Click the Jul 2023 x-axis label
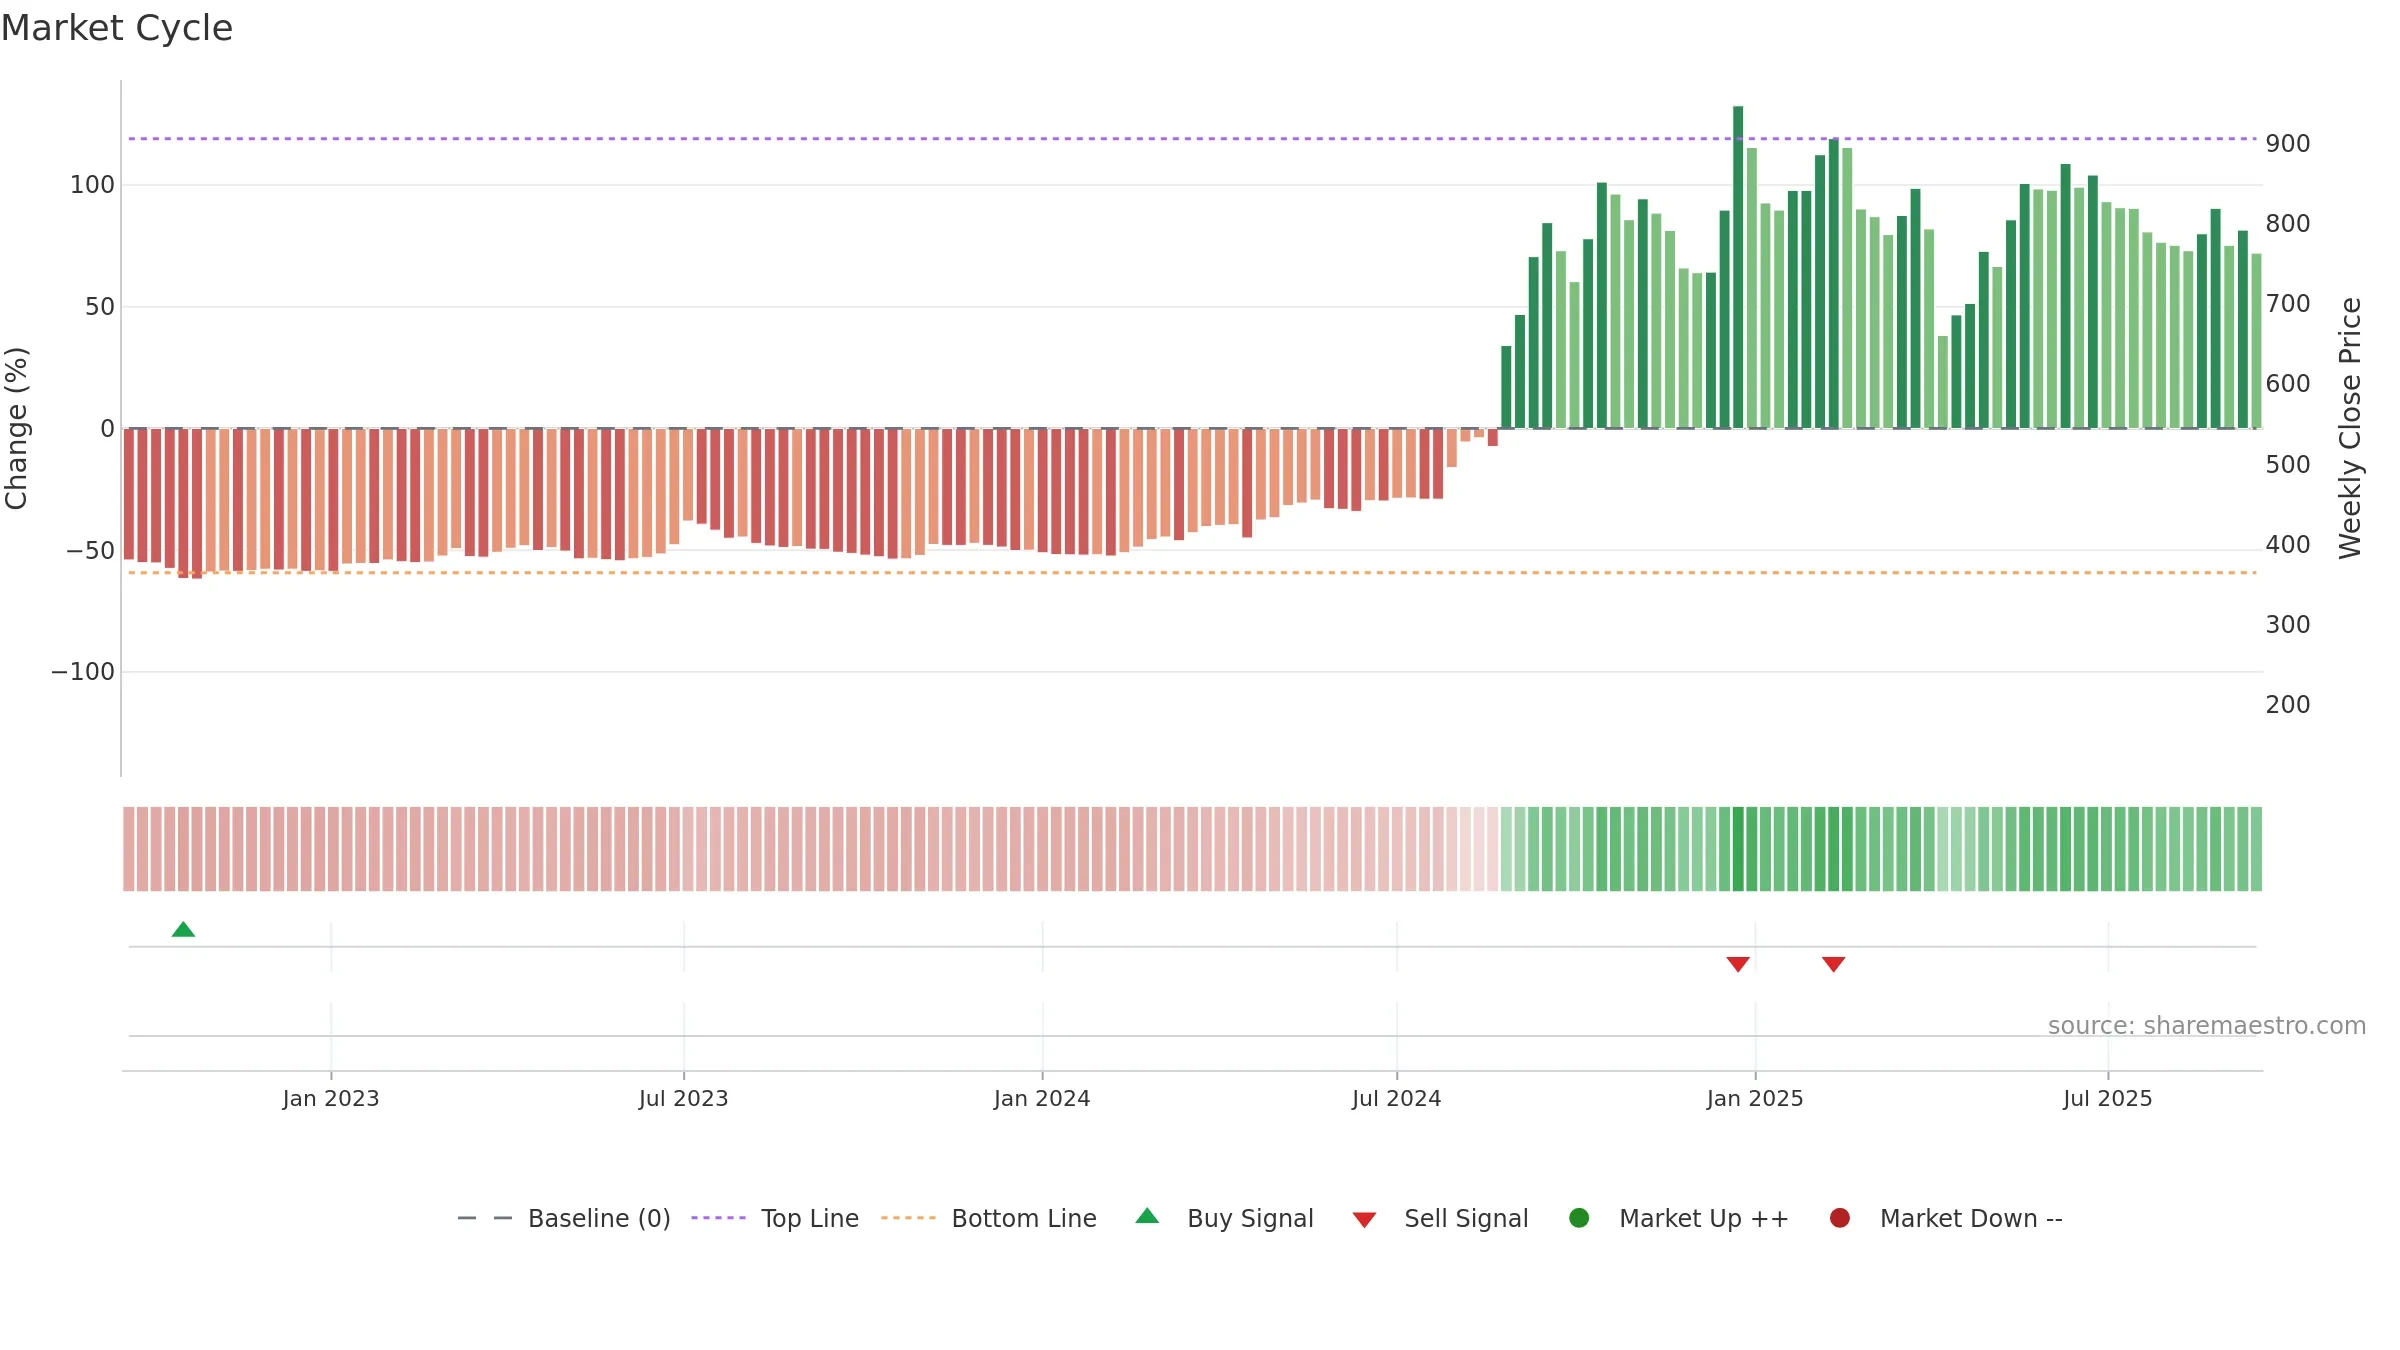Viewport: 2400px width, 1350px height. [684, 1099]
